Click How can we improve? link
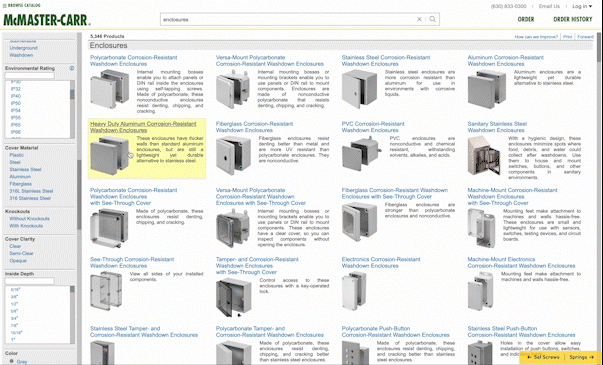The image size is (603, 365). 536,37
